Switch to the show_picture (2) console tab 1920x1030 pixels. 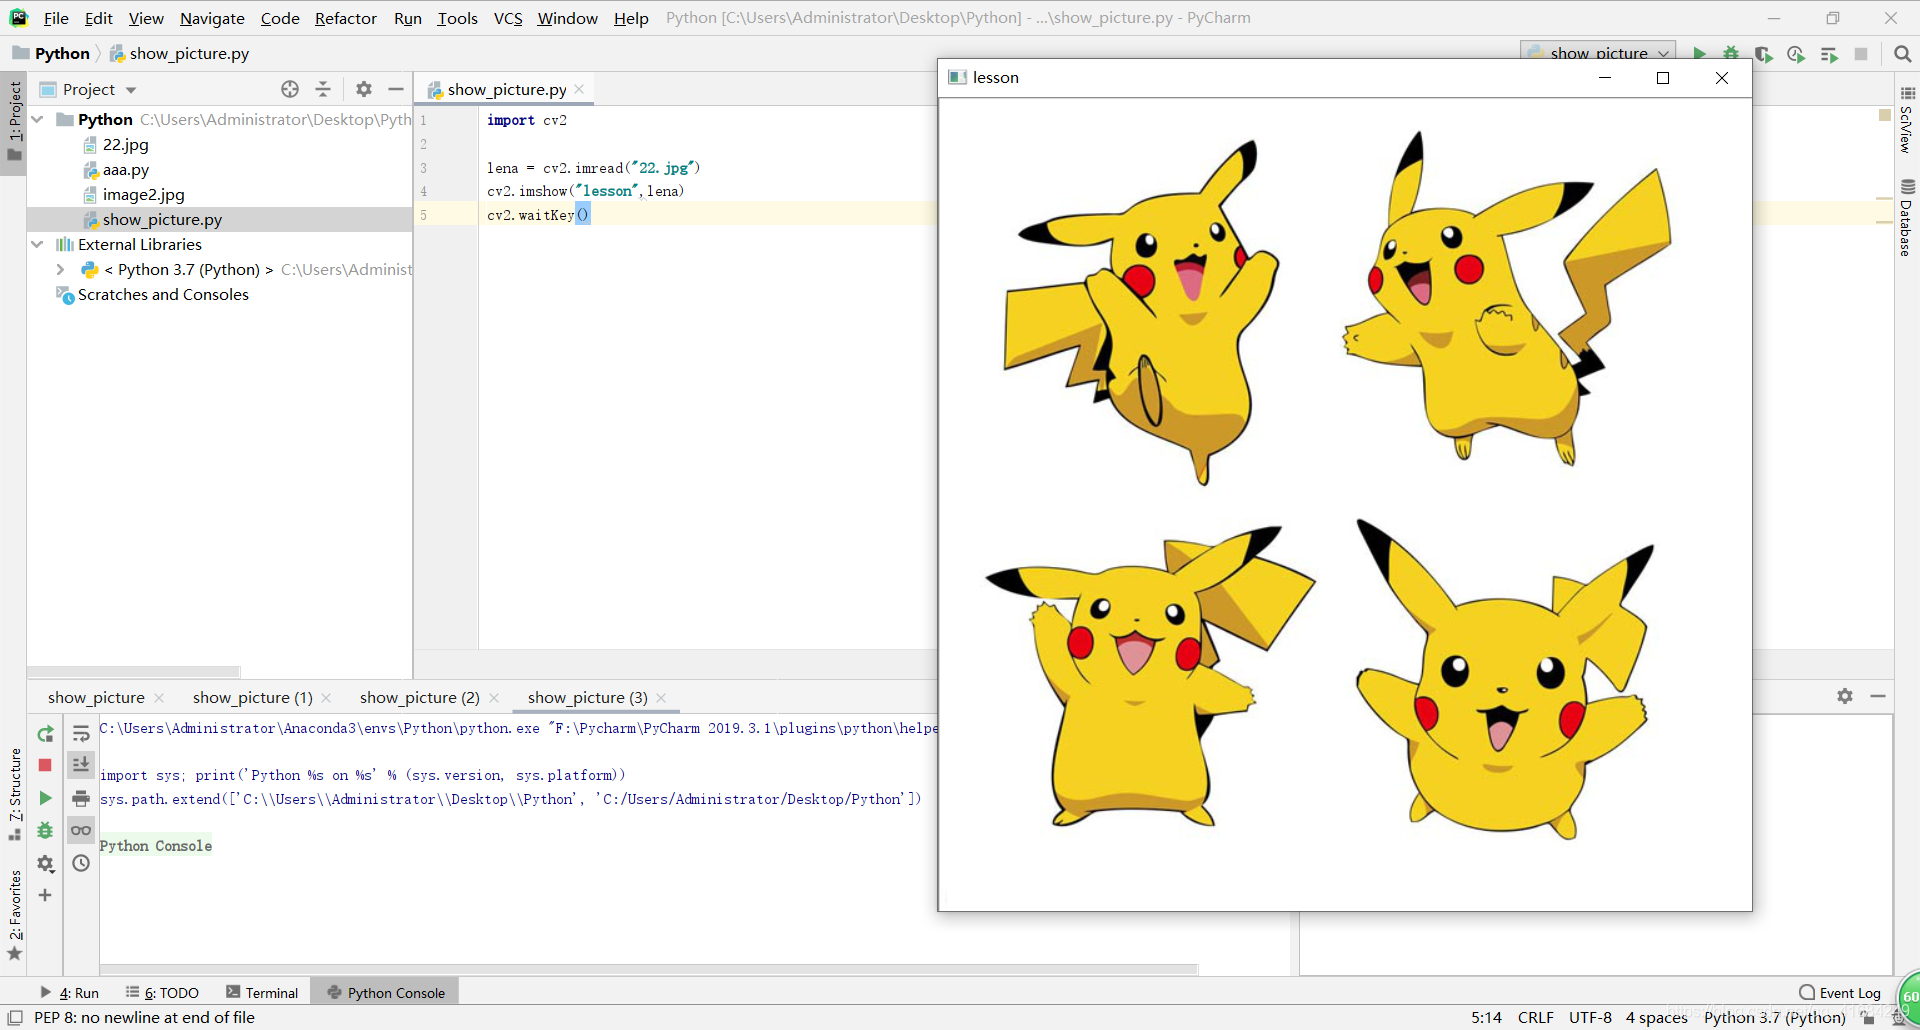point(419,697)
